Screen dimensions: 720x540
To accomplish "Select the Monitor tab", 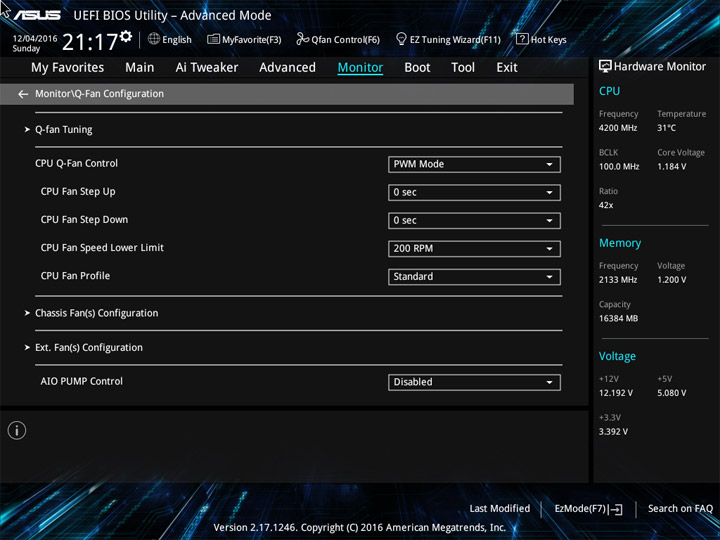I will pyautogui.click(x=360, y=68).
